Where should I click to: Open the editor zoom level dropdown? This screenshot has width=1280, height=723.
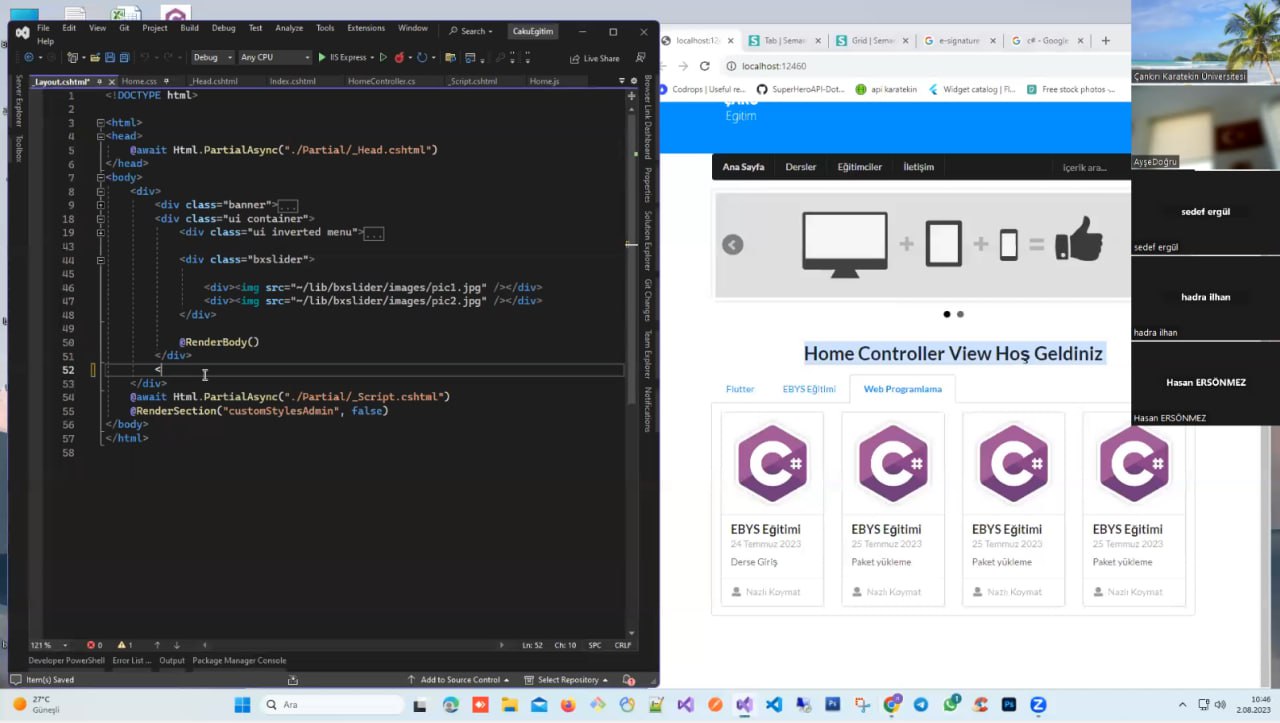(49, 645)
